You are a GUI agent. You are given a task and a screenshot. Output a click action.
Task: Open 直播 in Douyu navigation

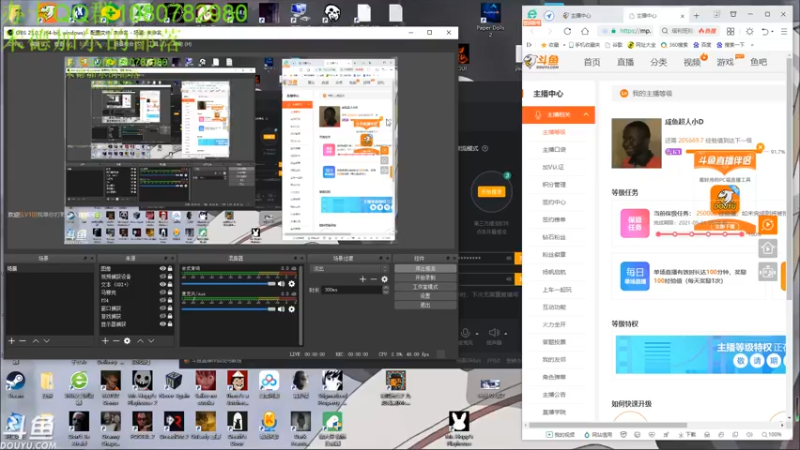coord(625,62)
